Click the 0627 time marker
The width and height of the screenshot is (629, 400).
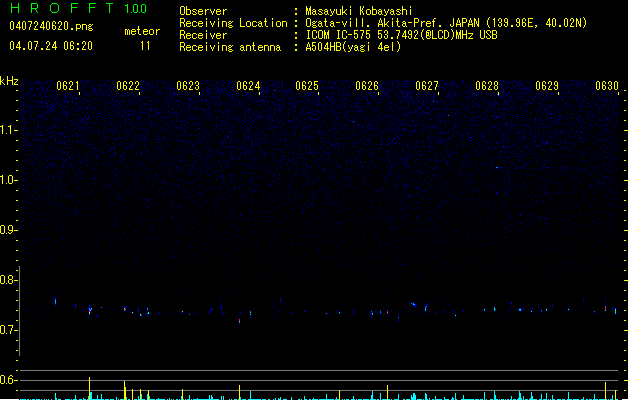[x=427, y=86]
